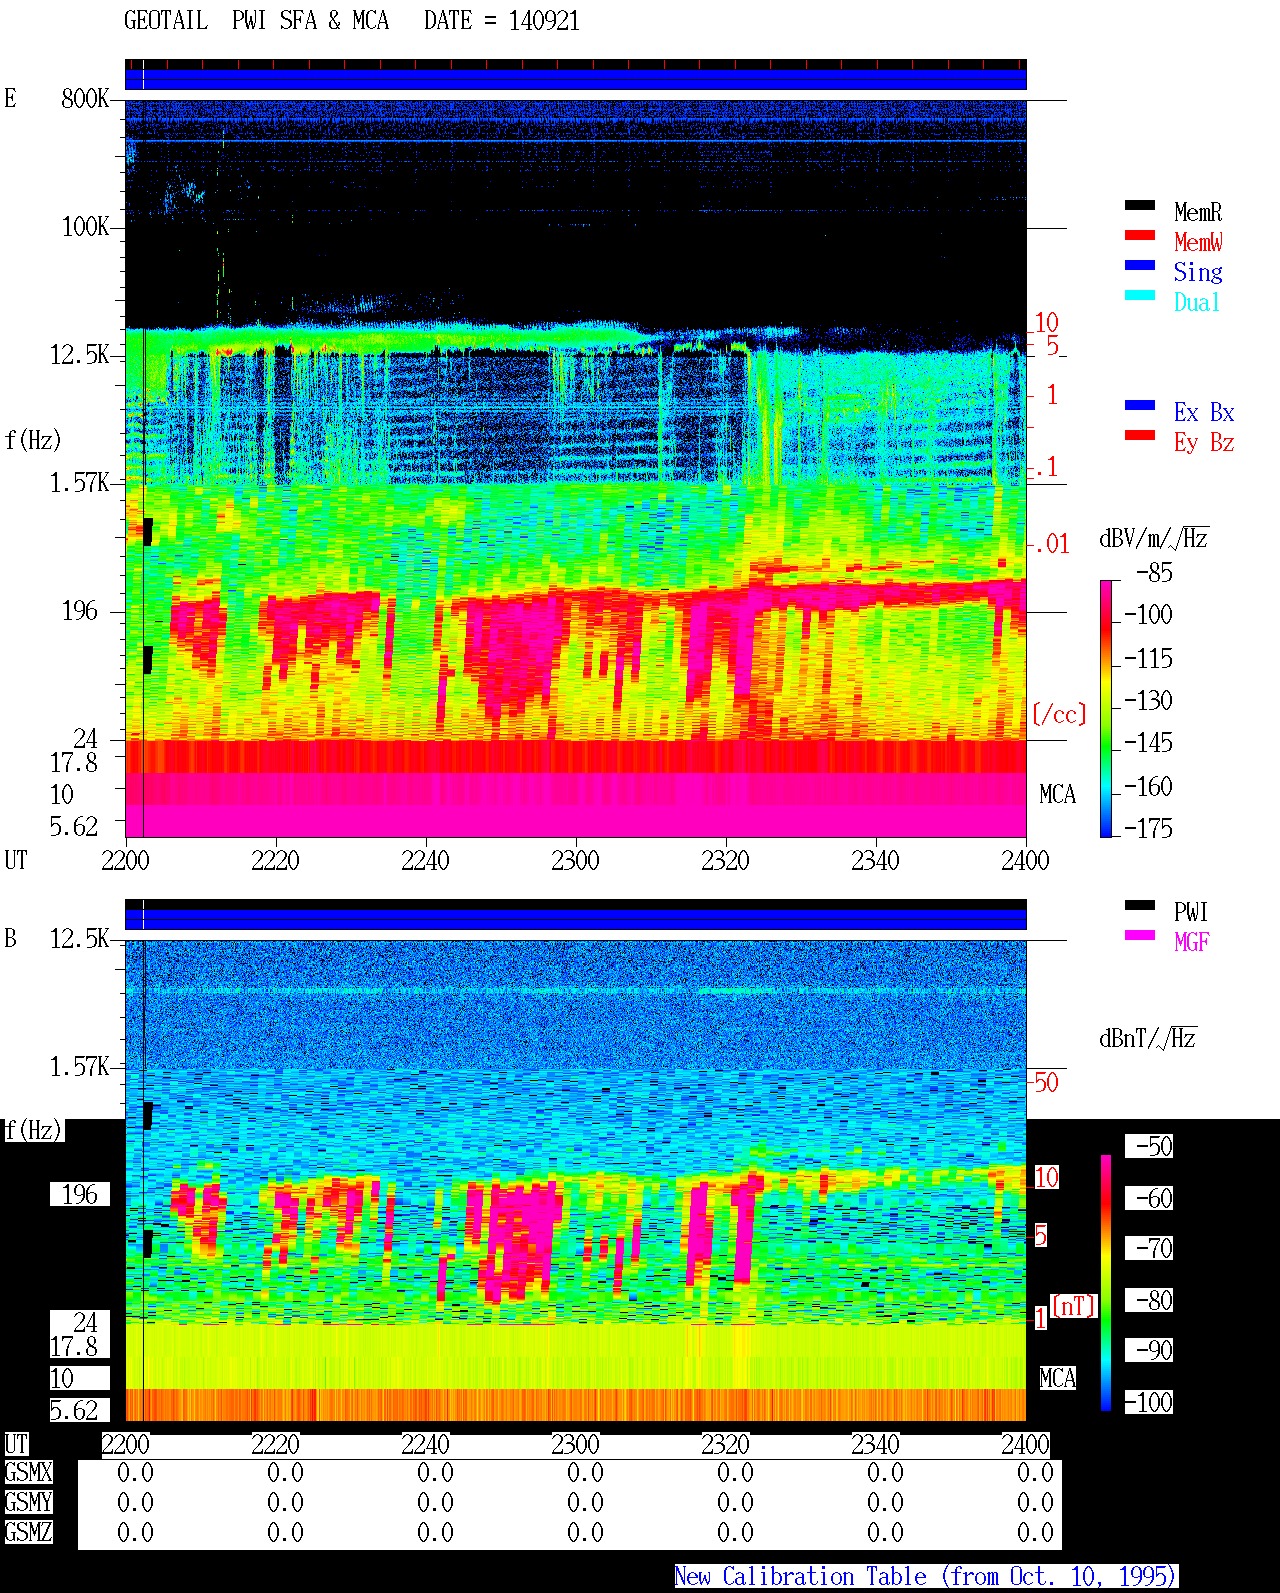The width and height of the screenshot is (1280, 1593).
Task: Click the magenta MGF legend swatch
Action: pyautogui.click(x=1140, y=935)
